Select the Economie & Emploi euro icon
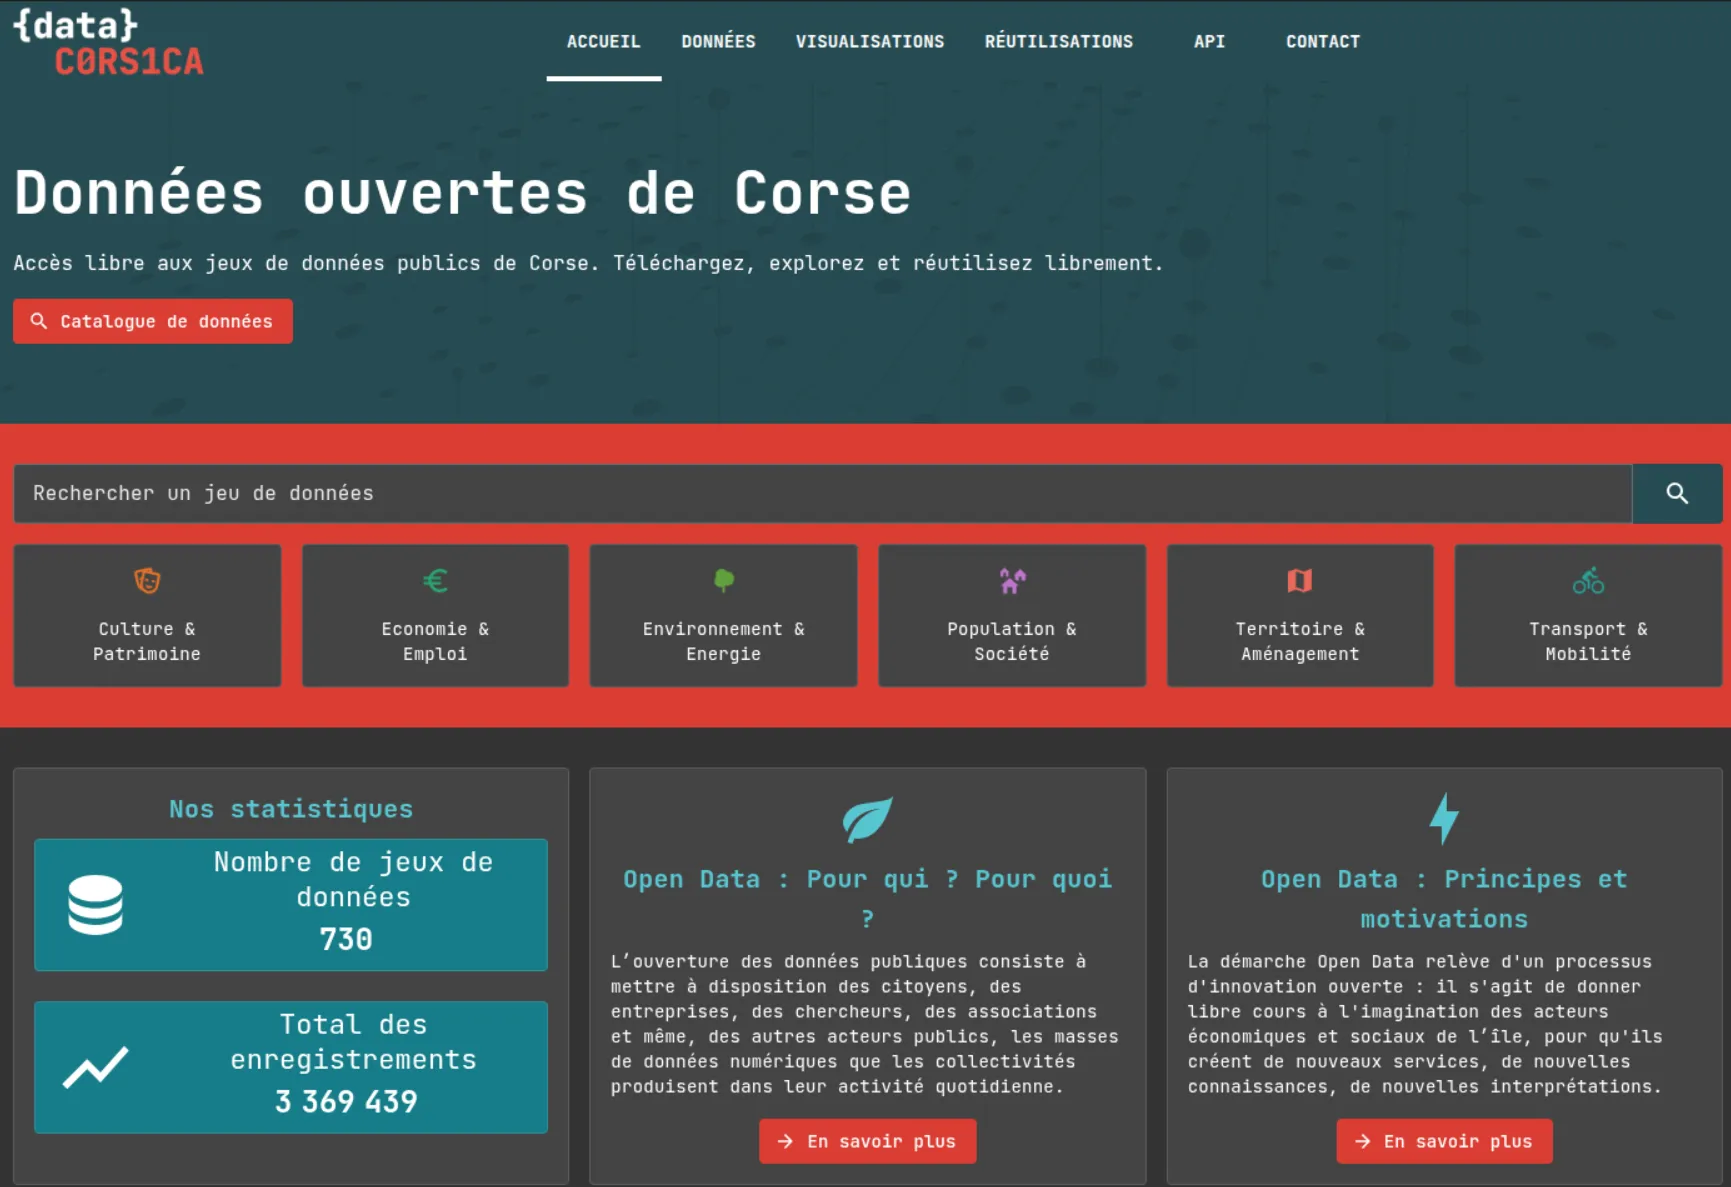The width and height of the screenshot is (1731, 1187). click(435, 580)
